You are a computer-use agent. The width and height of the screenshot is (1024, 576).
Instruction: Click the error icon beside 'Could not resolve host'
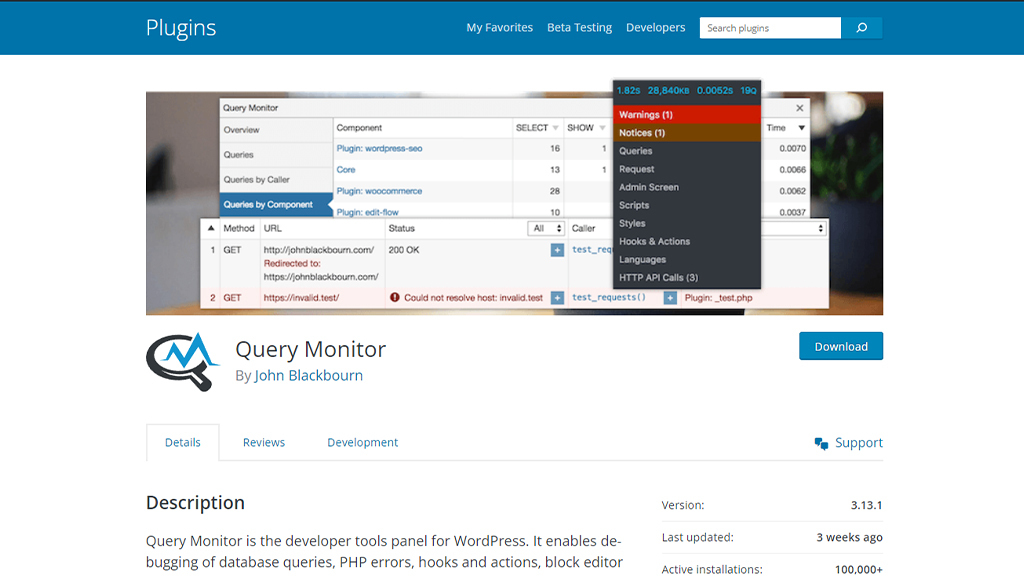point(396,297)
